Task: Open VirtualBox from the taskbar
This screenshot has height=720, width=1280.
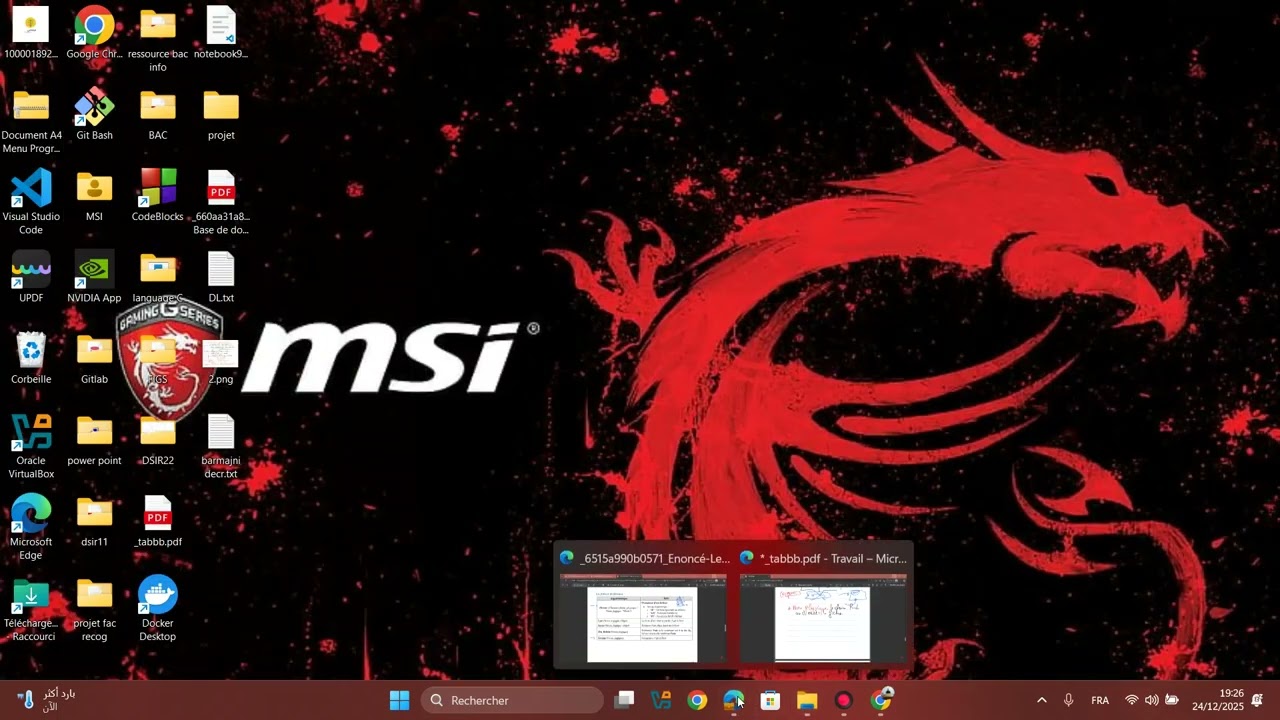Action: click(x=661, y=700)
